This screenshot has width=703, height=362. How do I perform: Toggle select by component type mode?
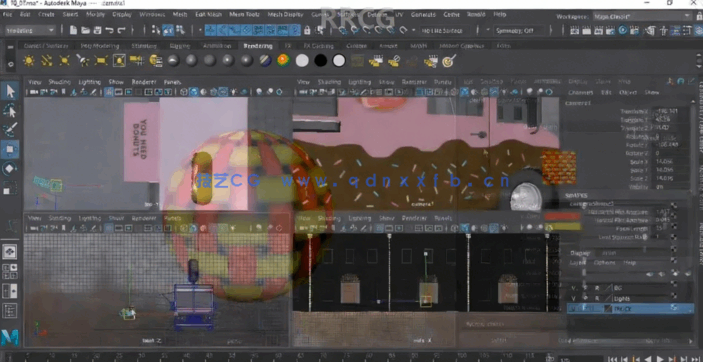coord(181,31)
